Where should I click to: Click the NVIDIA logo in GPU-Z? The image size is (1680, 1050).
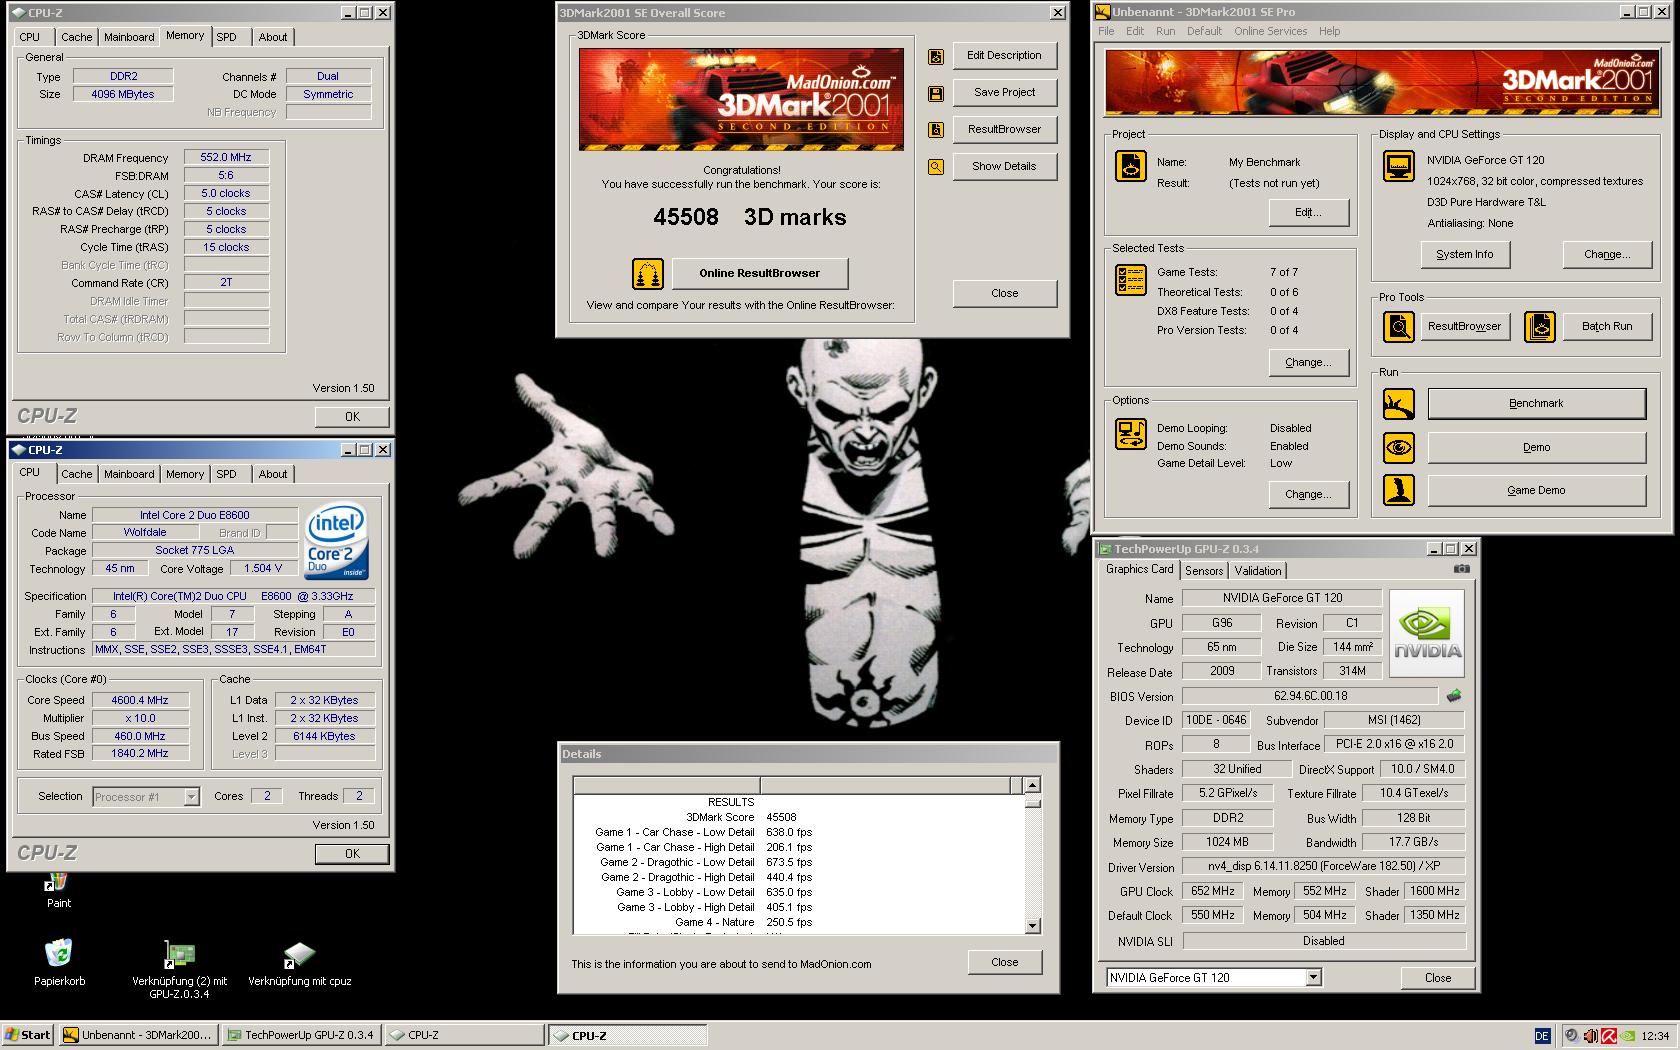pyautogui.click(x=1428, y=633)
